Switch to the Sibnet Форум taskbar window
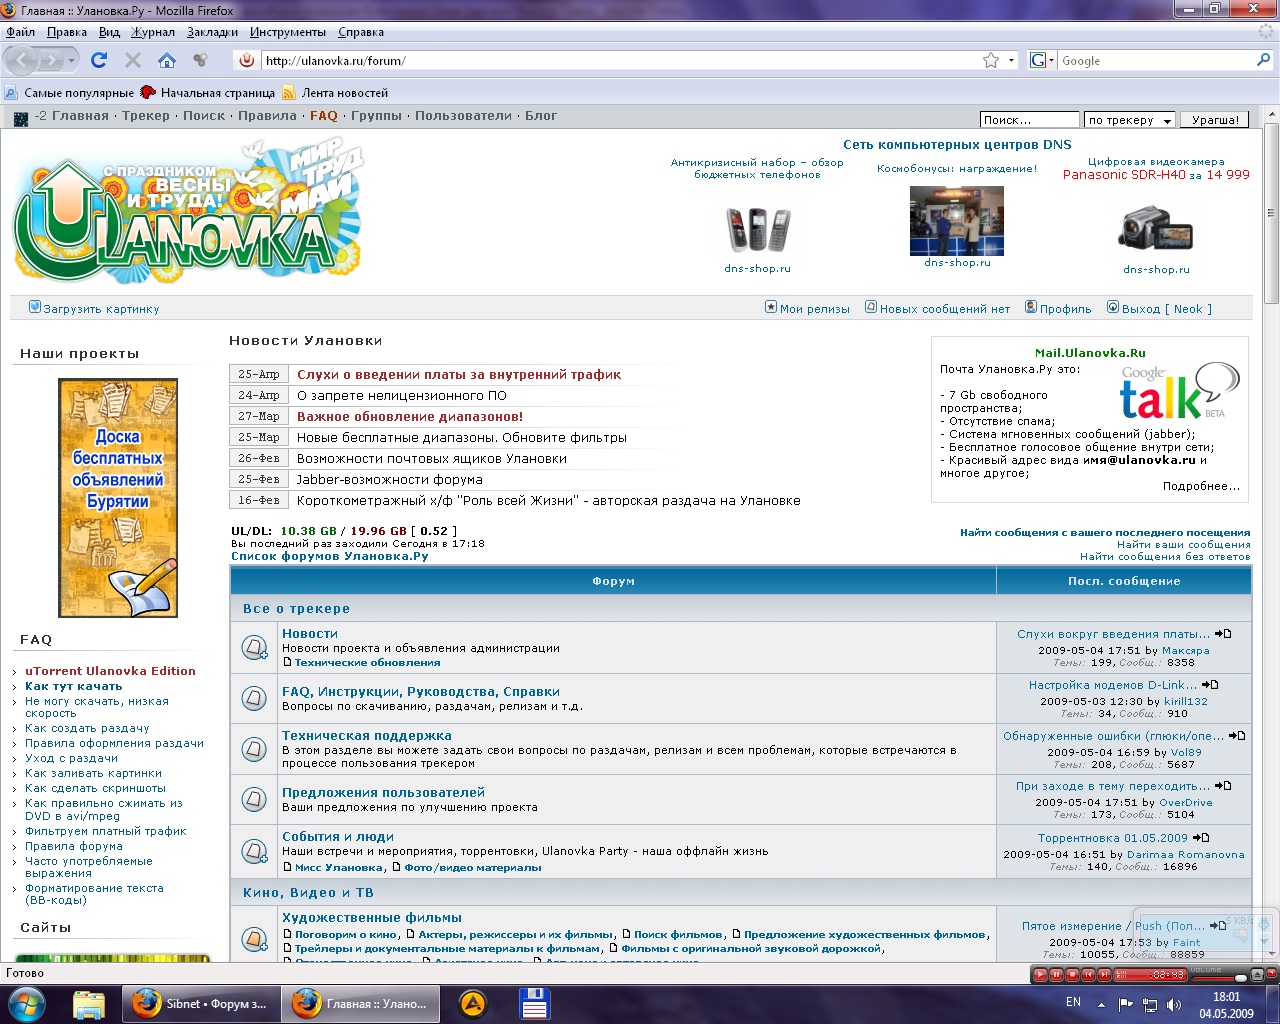Image resolution: width=1280 pixels, height=1024 pixels. (200, 1003)
